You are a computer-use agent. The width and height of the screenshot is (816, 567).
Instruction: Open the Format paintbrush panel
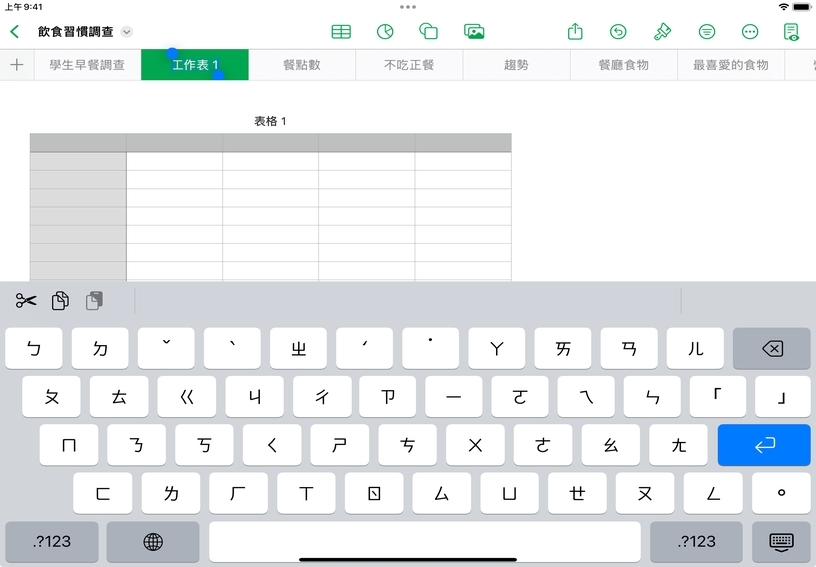662,32
